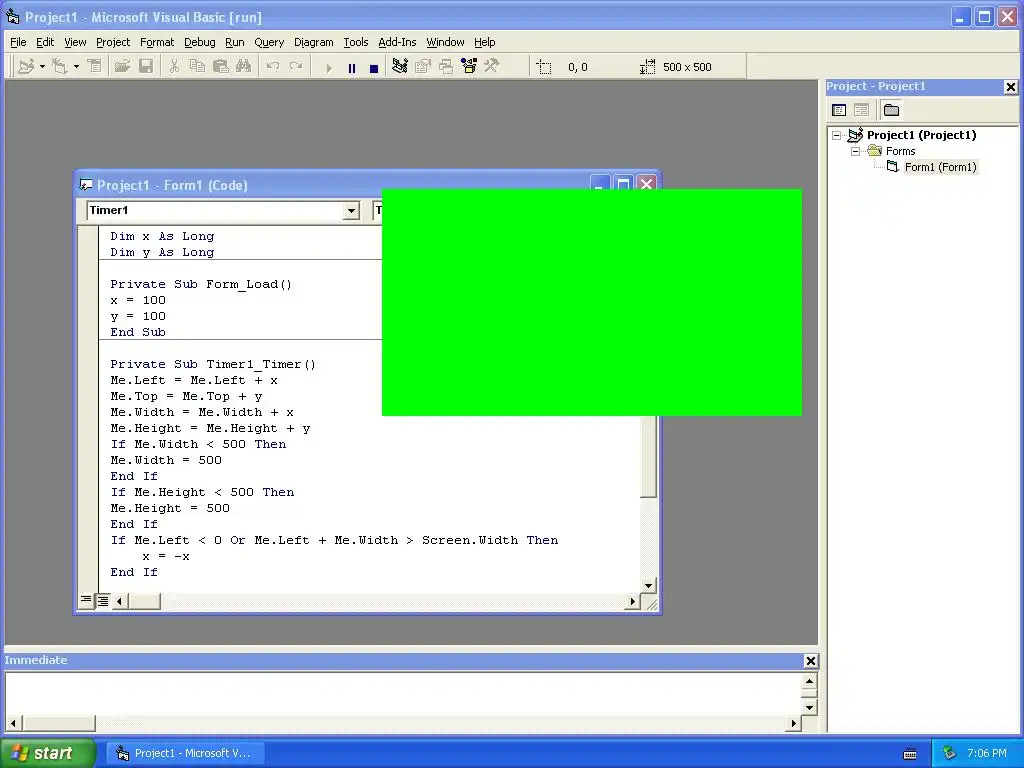Click the Cut scissors icon
The width and height of the screenshot is (1024, 768).
coord(174,67)
